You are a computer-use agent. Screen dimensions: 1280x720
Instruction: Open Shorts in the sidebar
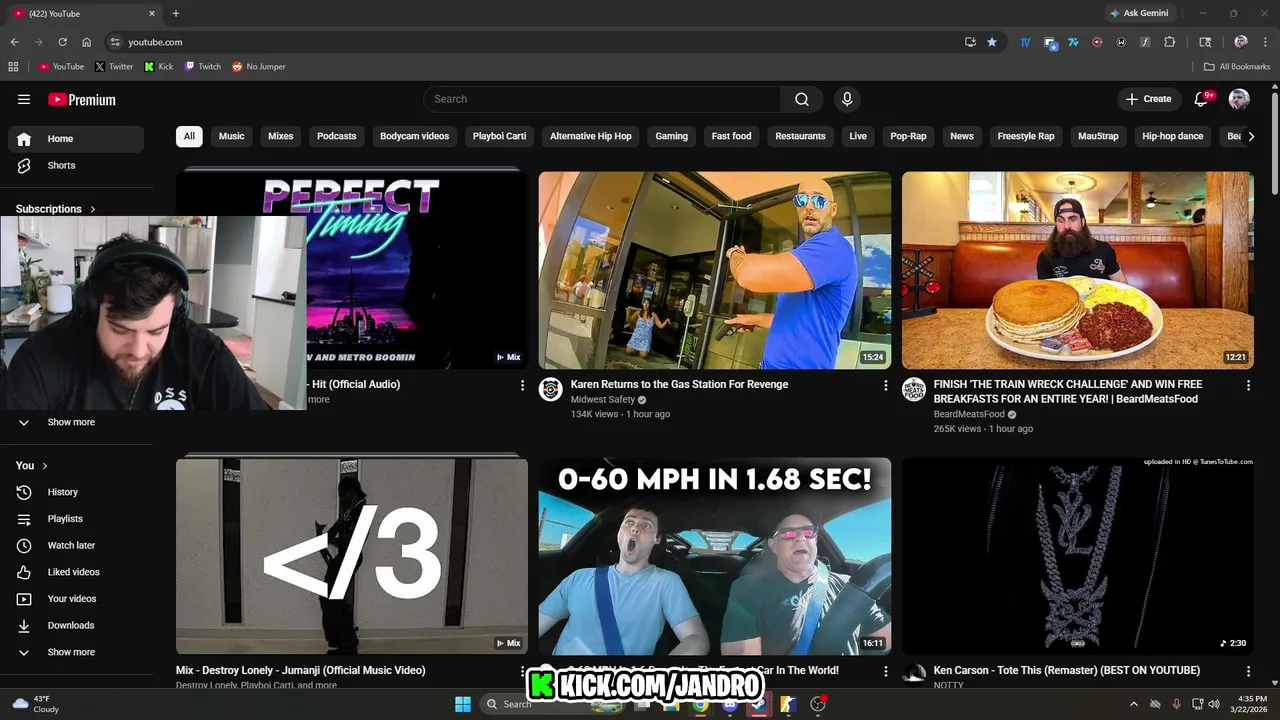(76, 165)
